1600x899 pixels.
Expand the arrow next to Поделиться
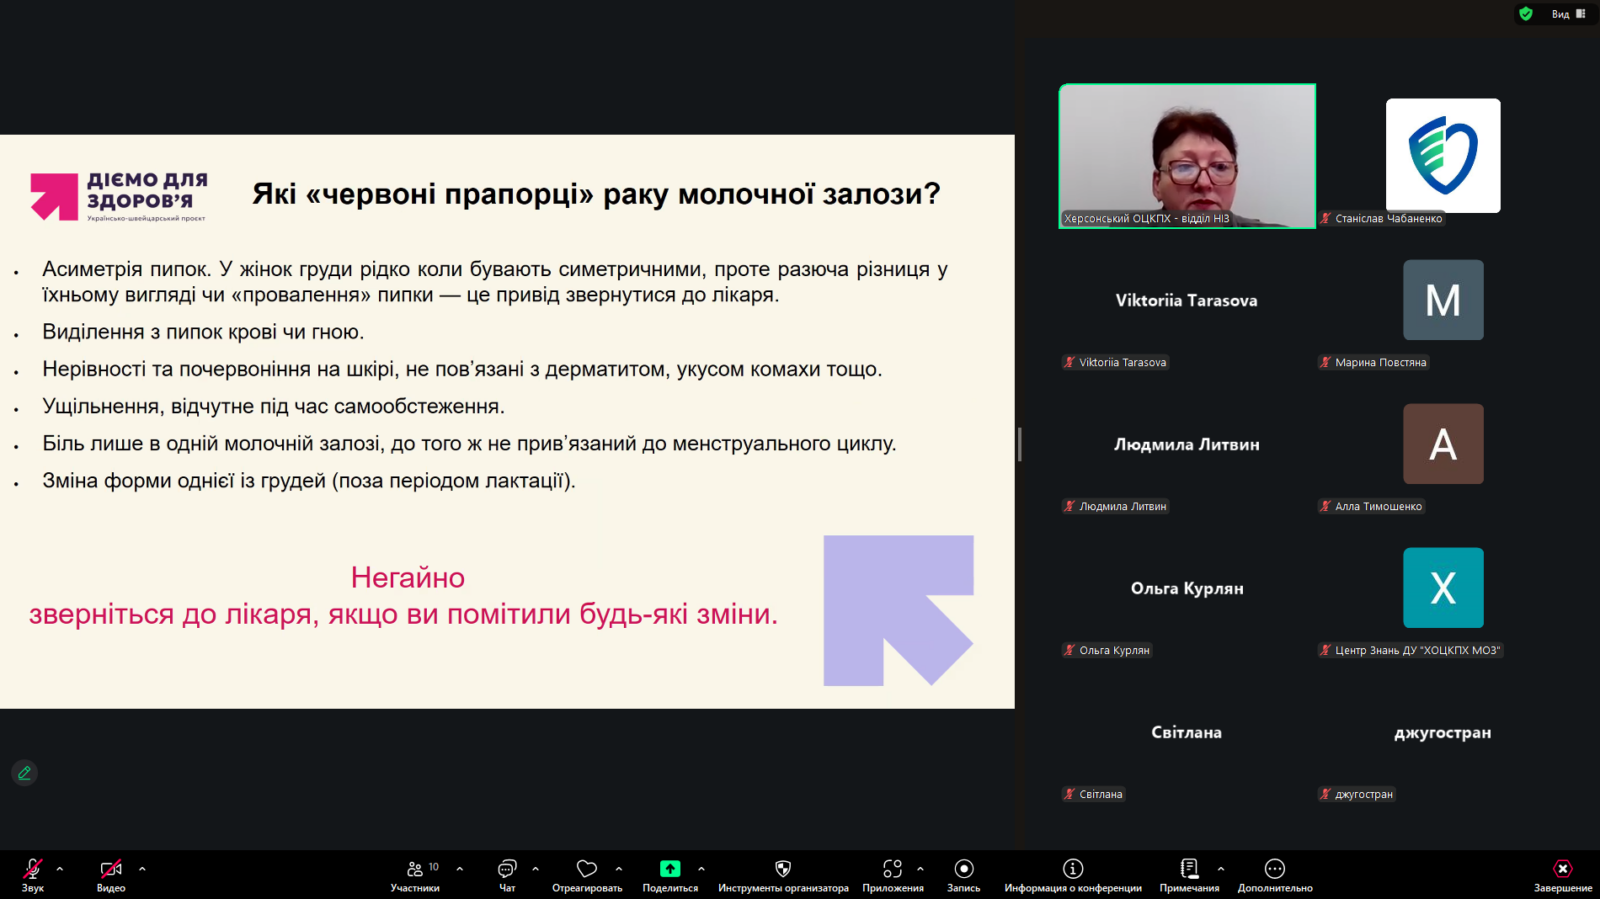[x=701, y=868]
